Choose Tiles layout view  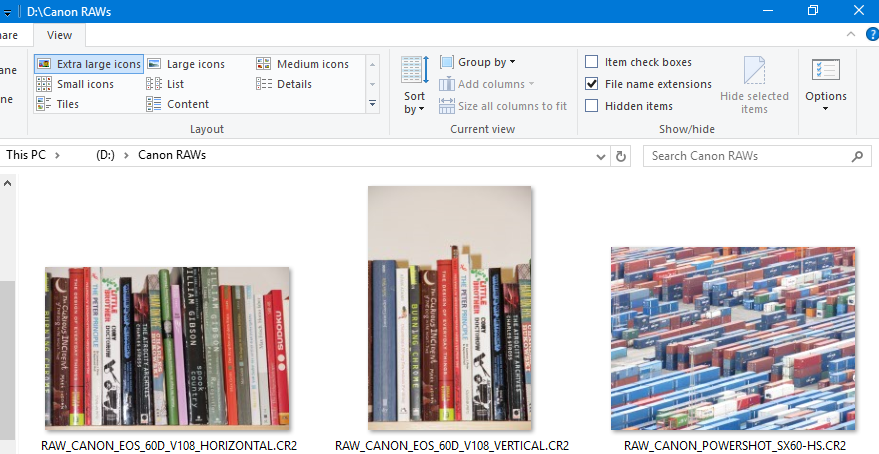[58, 104]
